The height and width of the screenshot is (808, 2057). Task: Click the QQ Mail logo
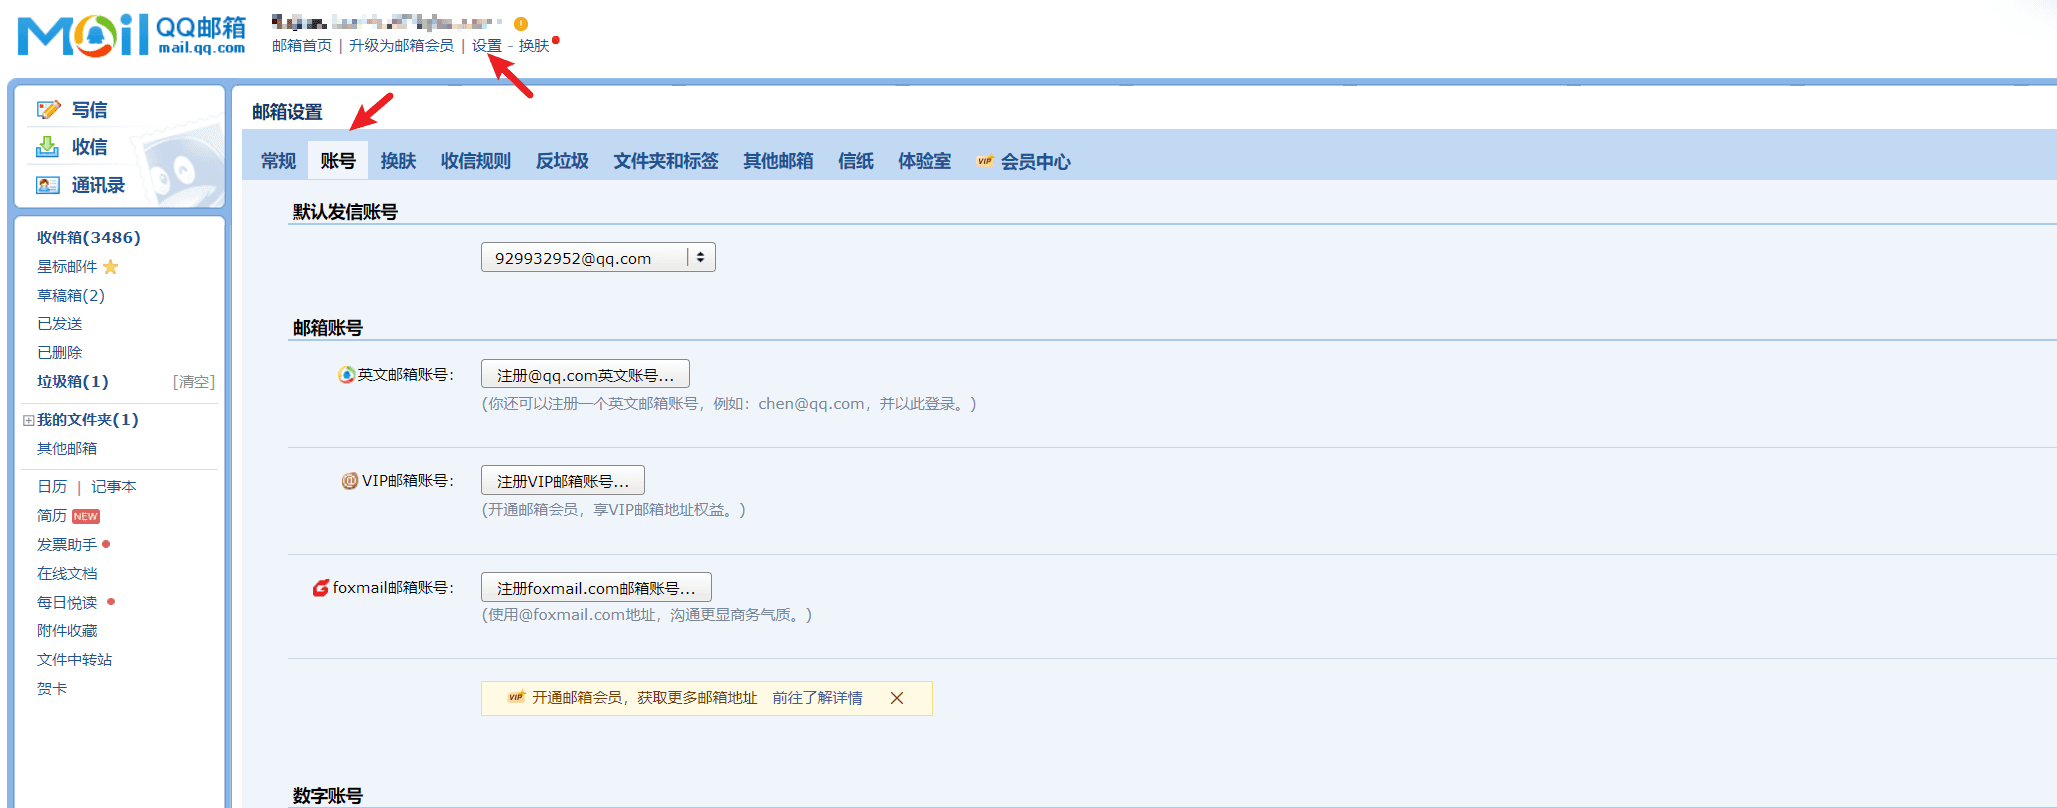131,36
